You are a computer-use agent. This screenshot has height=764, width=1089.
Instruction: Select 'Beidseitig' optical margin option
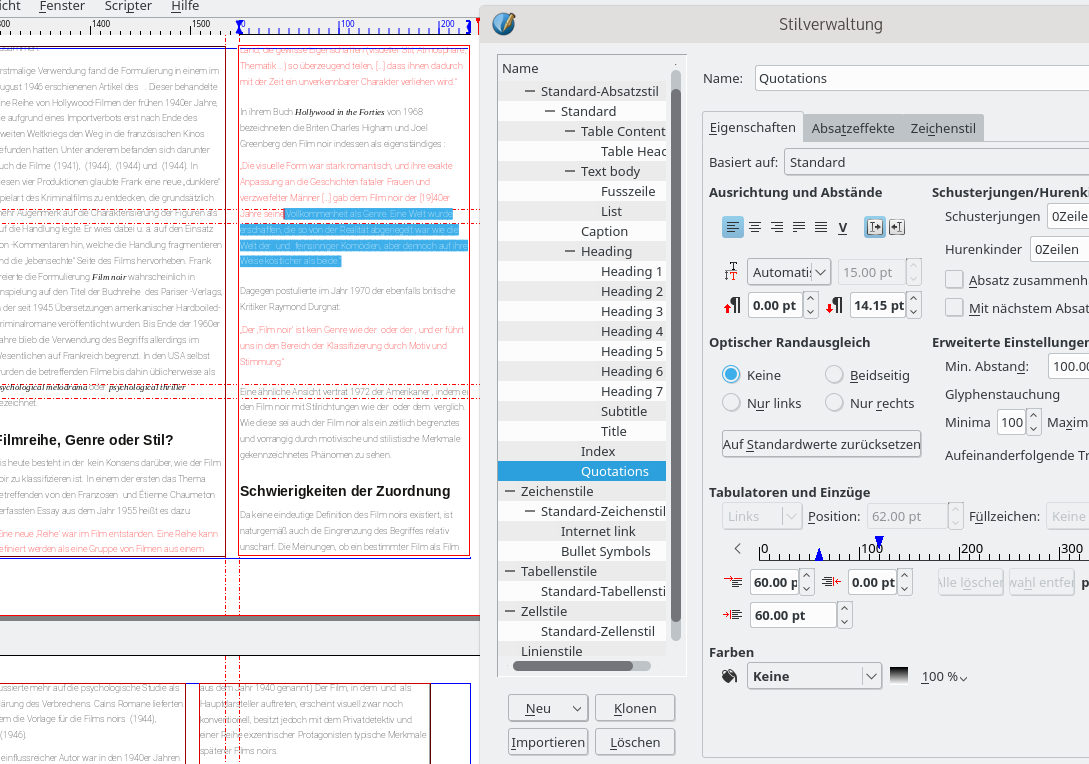834,375
